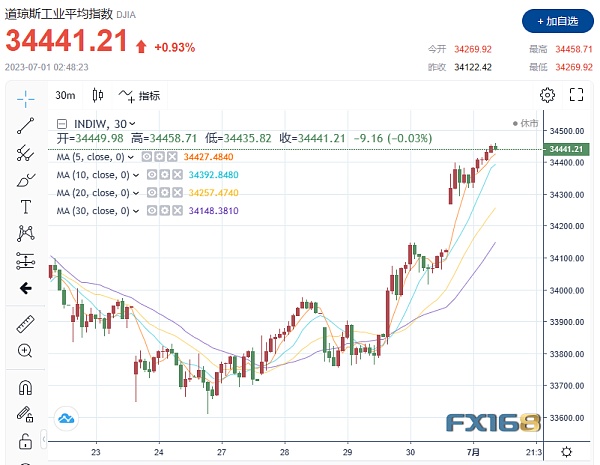The image size is (600, 465).
Task: Toggle the unlock drawings padlock icon
Action: [x=25, y=441]
